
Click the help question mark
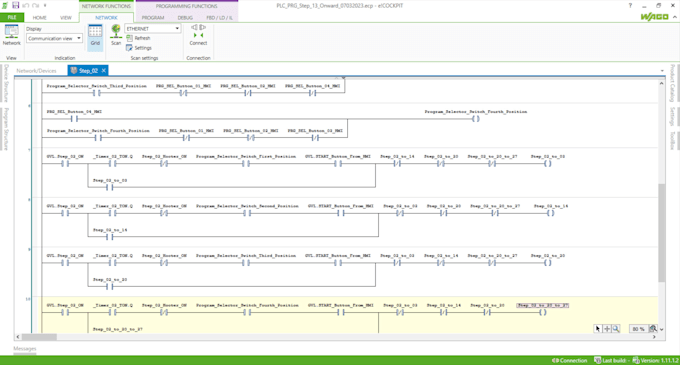point(630,6)
